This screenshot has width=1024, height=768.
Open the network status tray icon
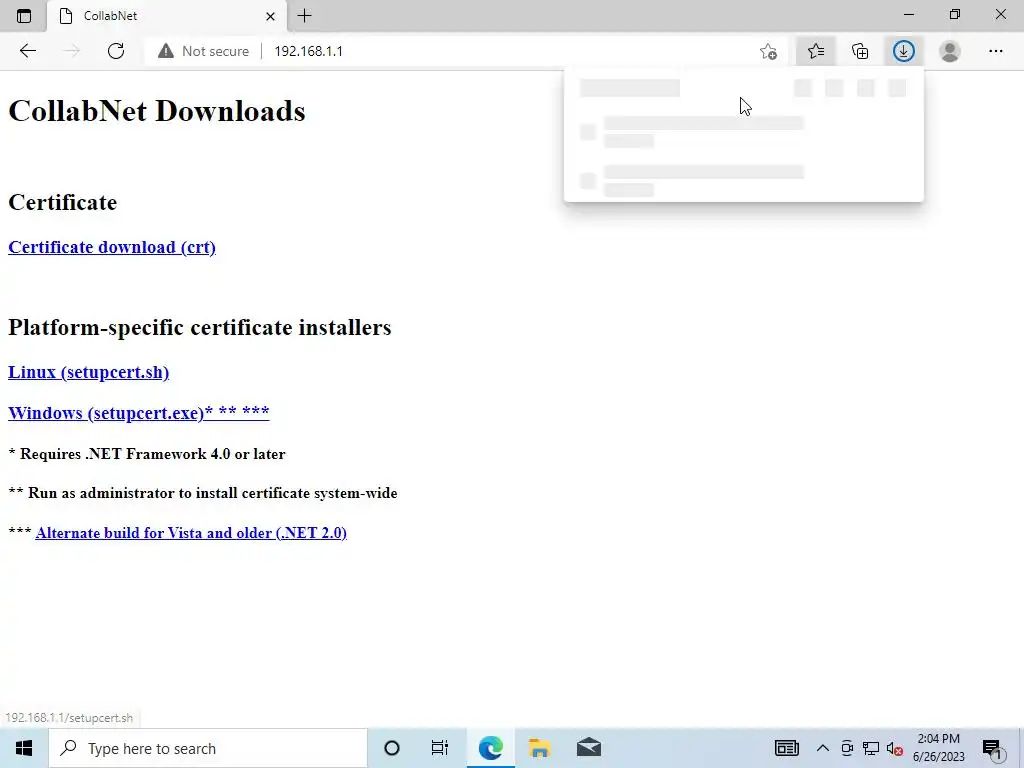[871, 748]
